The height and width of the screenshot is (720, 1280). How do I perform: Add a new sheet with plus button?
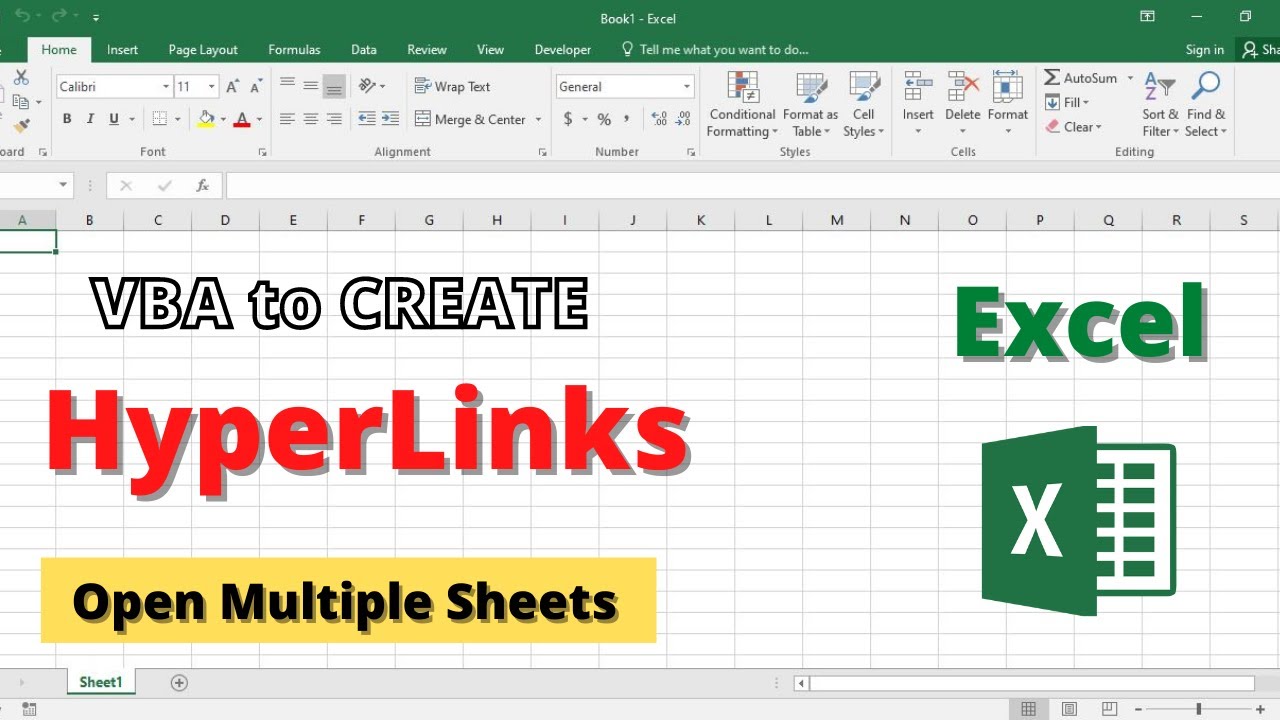pos(179,683)
